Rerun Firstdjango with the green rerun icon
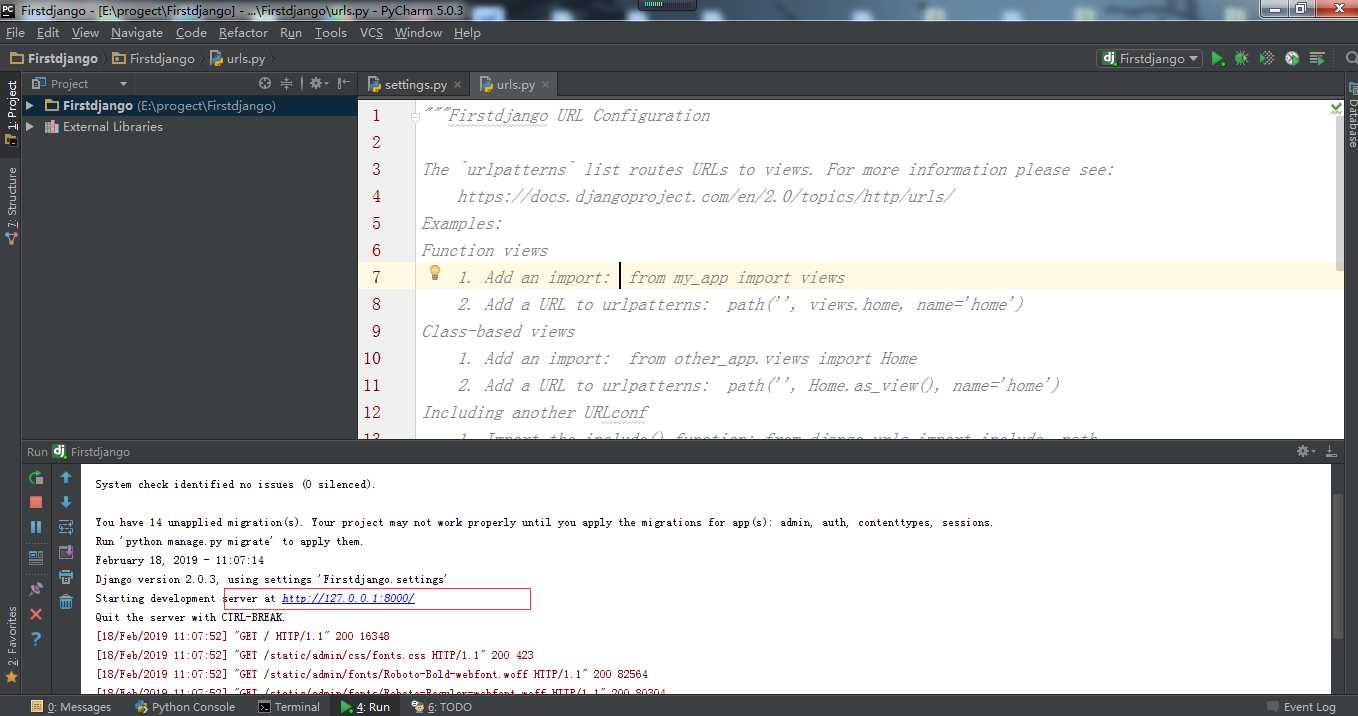The image size is (1358, 716). tap(36, 478)
